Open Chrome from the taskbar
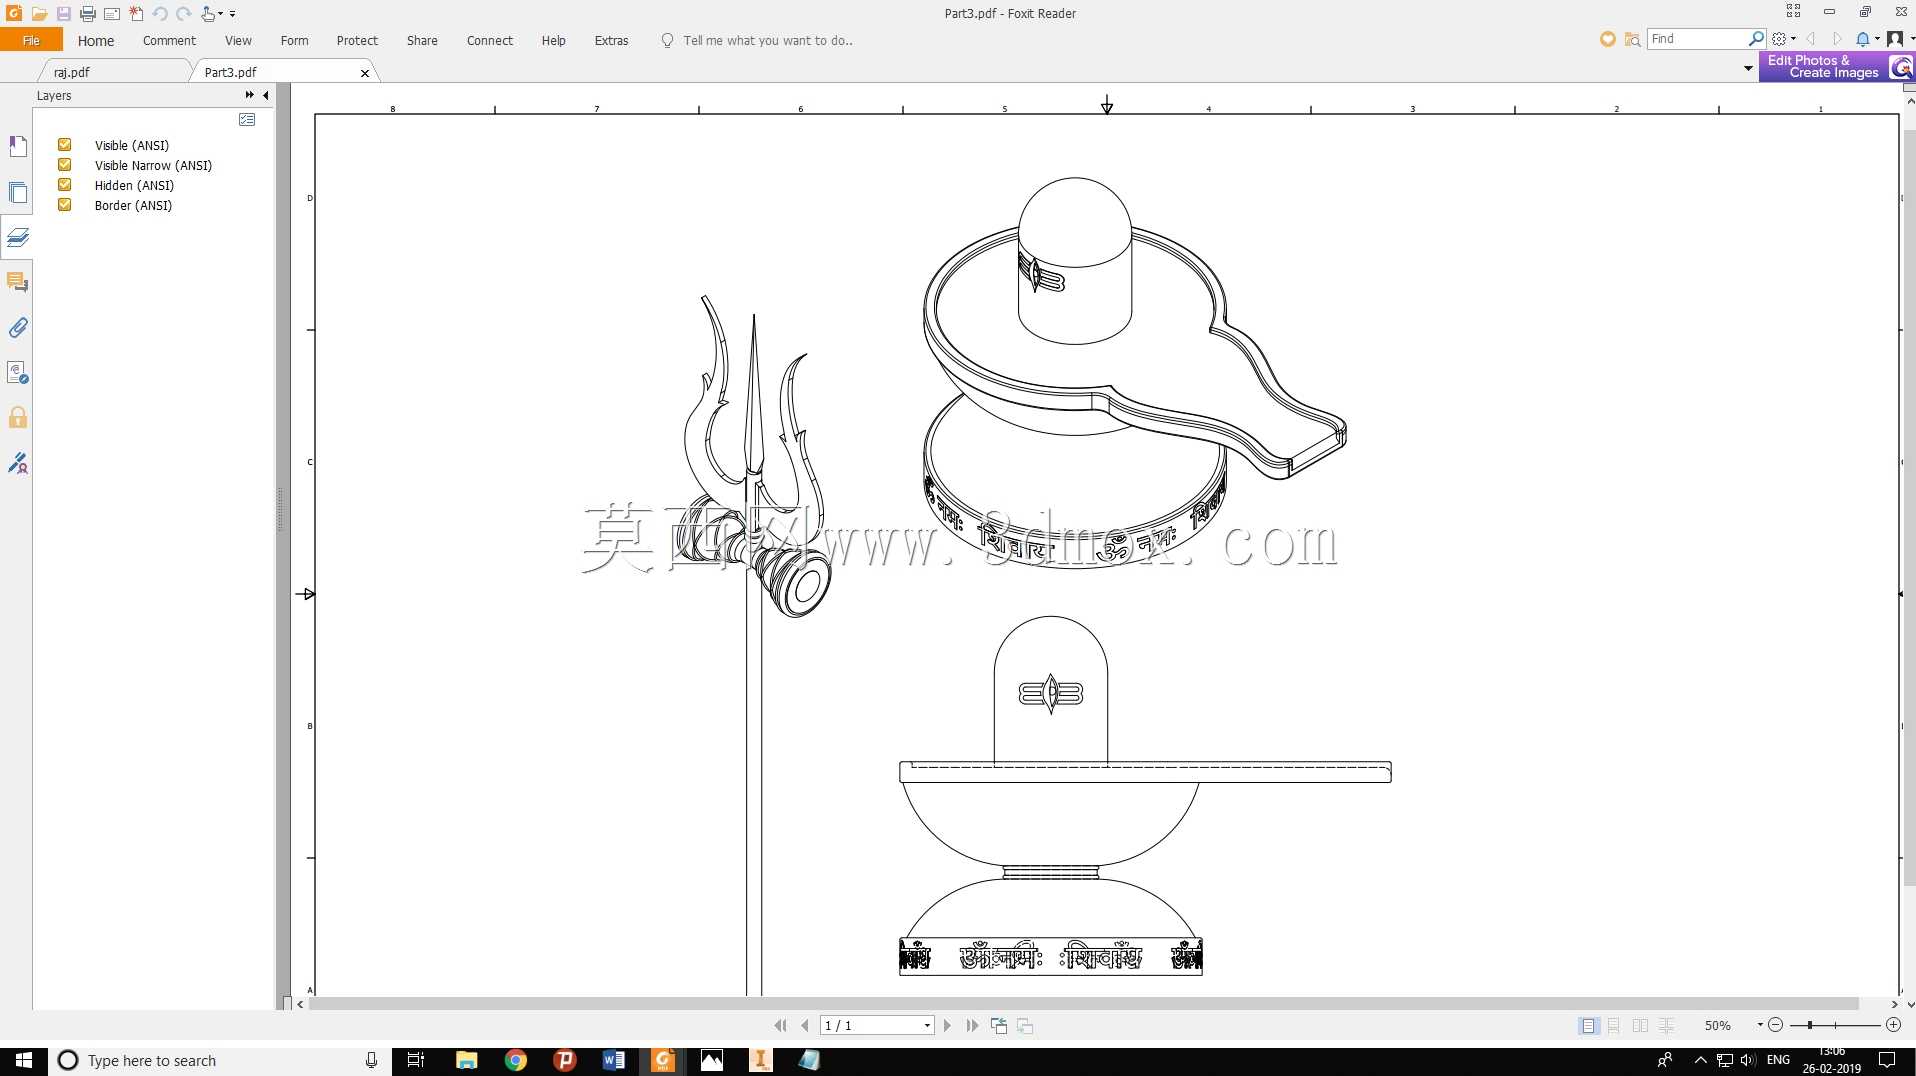Screen dimensions: 1916x1076 click(x=516, y=1061)
